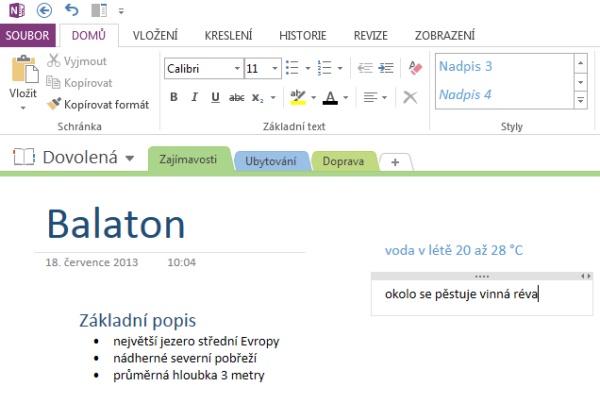Open the SOUBOR file menu
This screenshot has height=420, width=600.
click(x=28, y=36)
